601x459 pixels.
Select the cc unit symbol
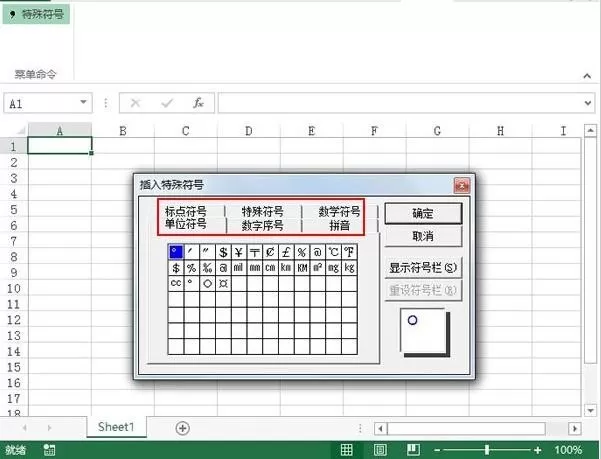pos(176,284)
